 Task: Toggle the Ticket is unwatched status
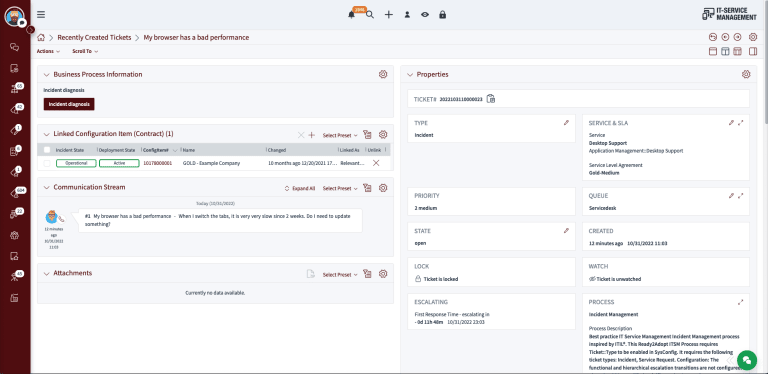(615, 279)
